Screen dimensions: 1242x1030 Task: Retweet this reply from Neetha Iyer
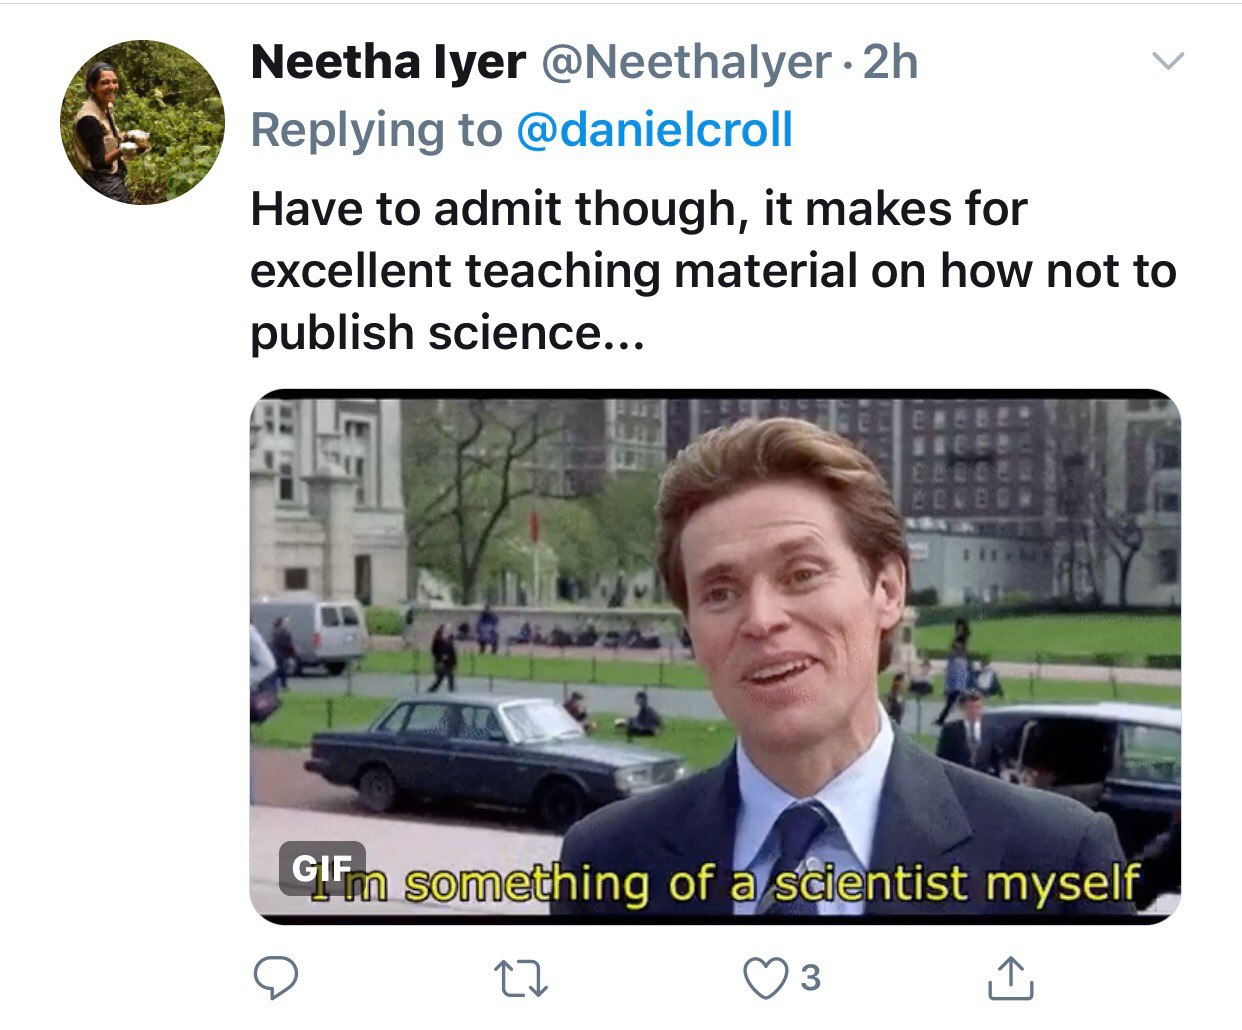(x=524, y=977)
